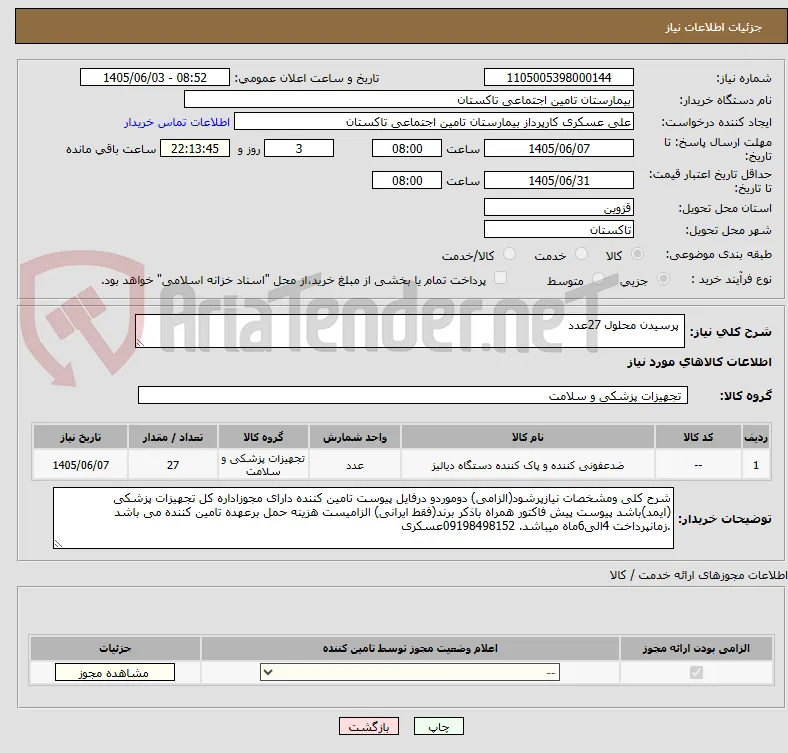The height and width of the screenshot is (753, 788).
Task: Click the کد کالا column header
Action: [x=698, y=437]
